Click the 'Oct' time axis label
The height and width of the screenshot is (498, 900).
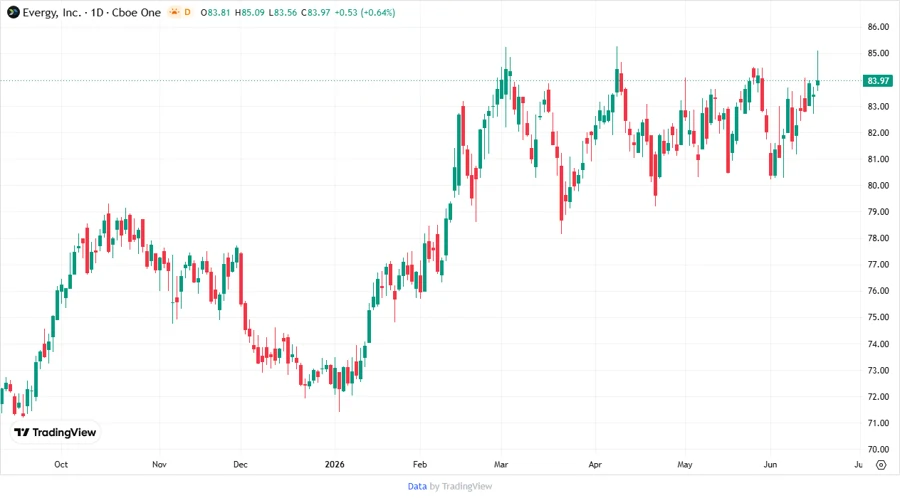(61, 464)
